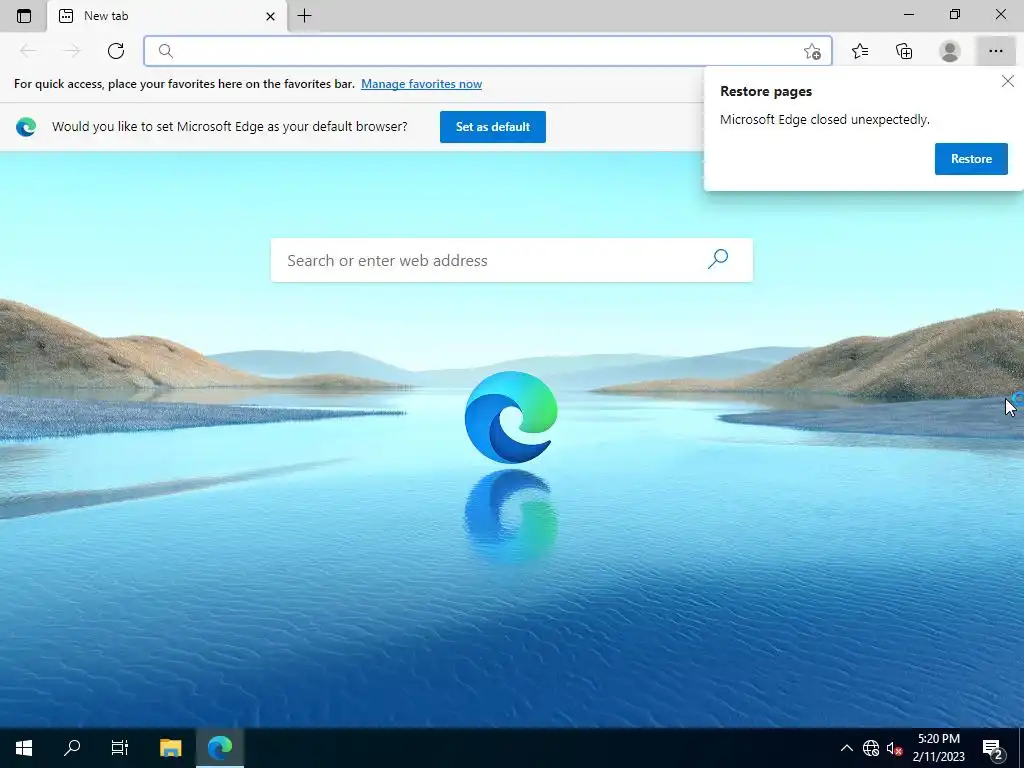
Task: Open the notification center icon
Action: coord(993,748)
